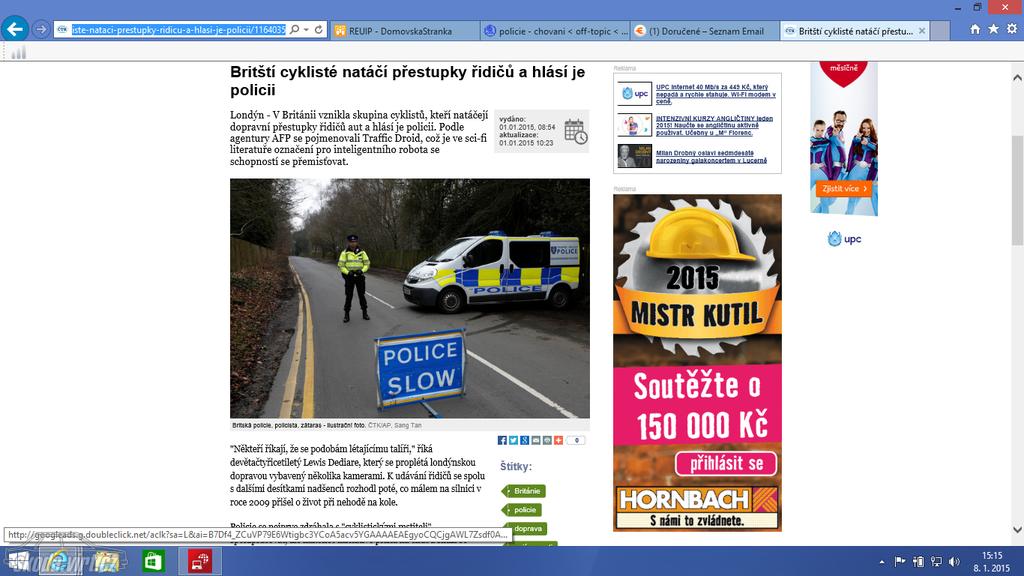Open Favorites star icon
The height and width of the screenshot is (576, 1024).
pyautogui.click(x=993, y=29)
